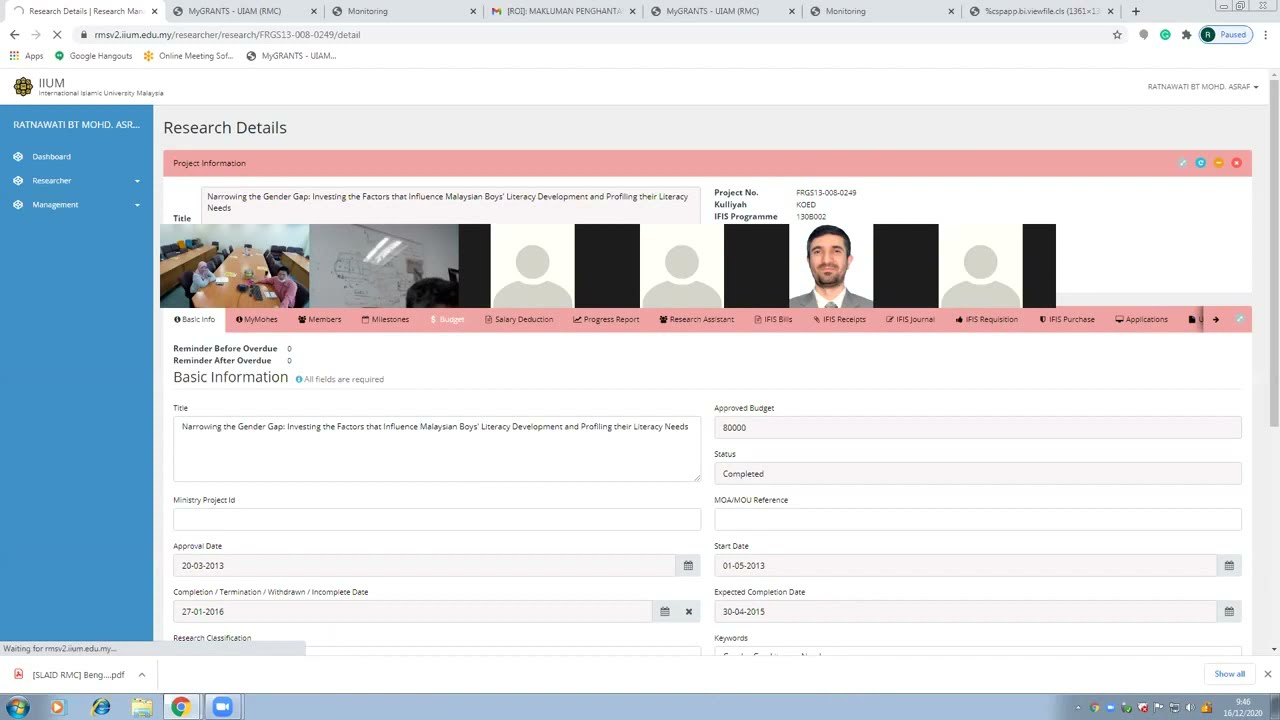Expand the Researcher sidebar menu
The height and width of the screenshot is (720, 1280).
click(76, 181)
